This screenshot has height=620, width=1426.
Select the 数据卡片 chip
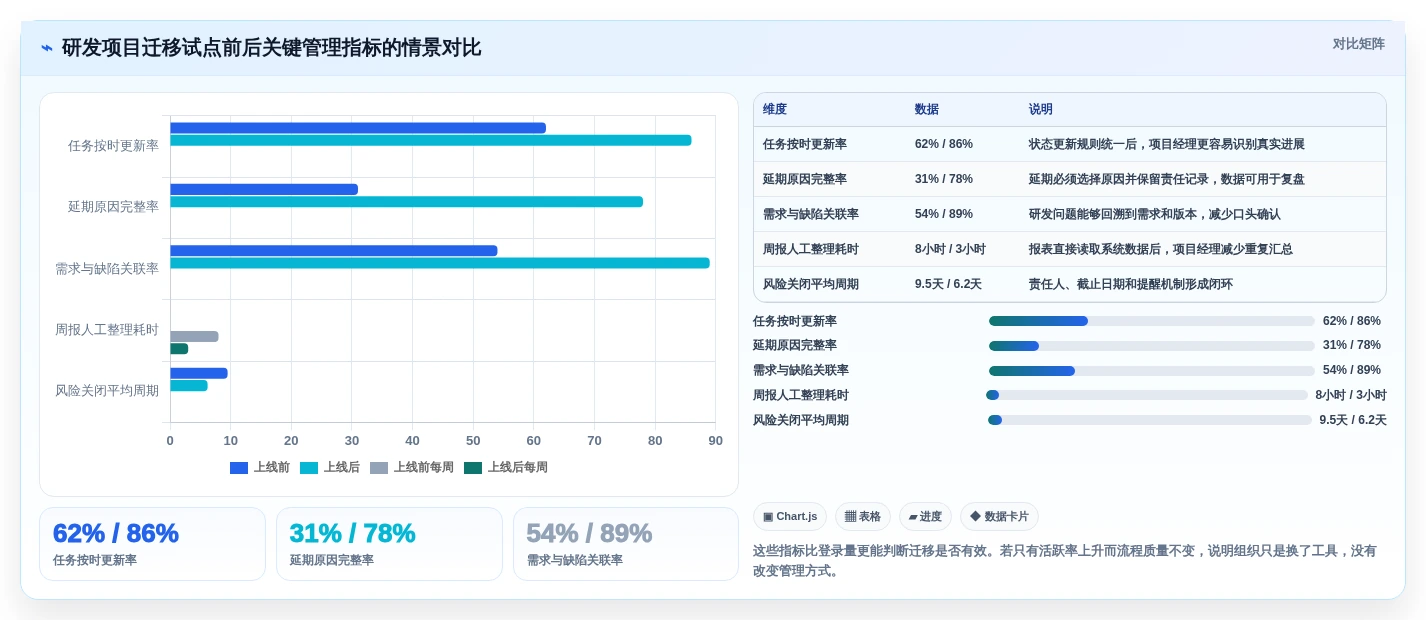click(x=999, y=516)
